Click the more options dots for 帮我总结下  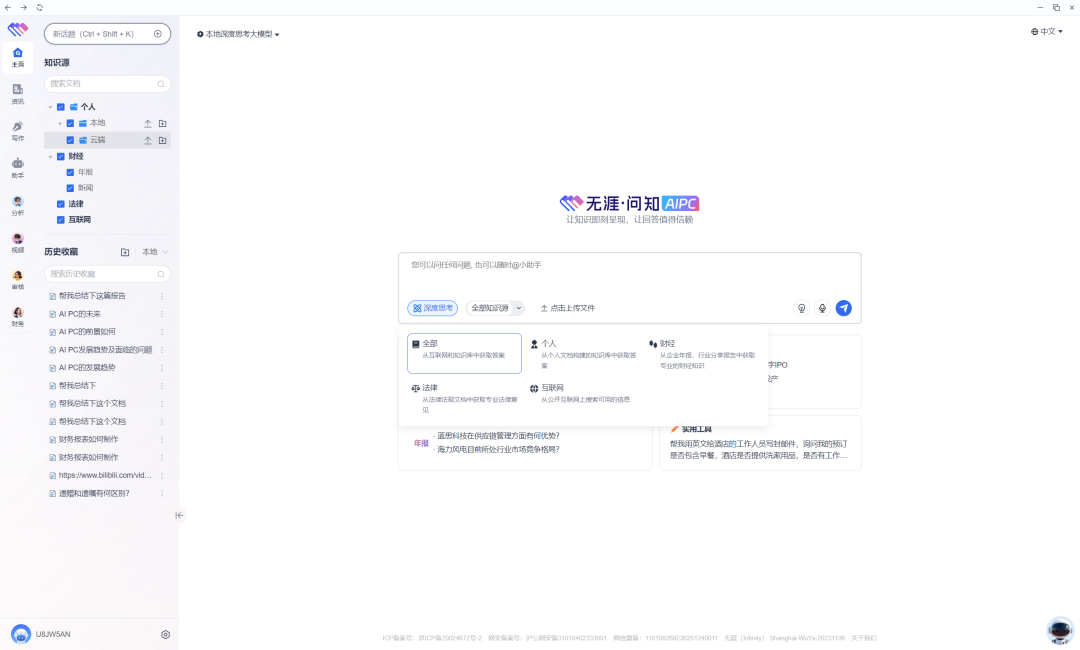(162, 386)
